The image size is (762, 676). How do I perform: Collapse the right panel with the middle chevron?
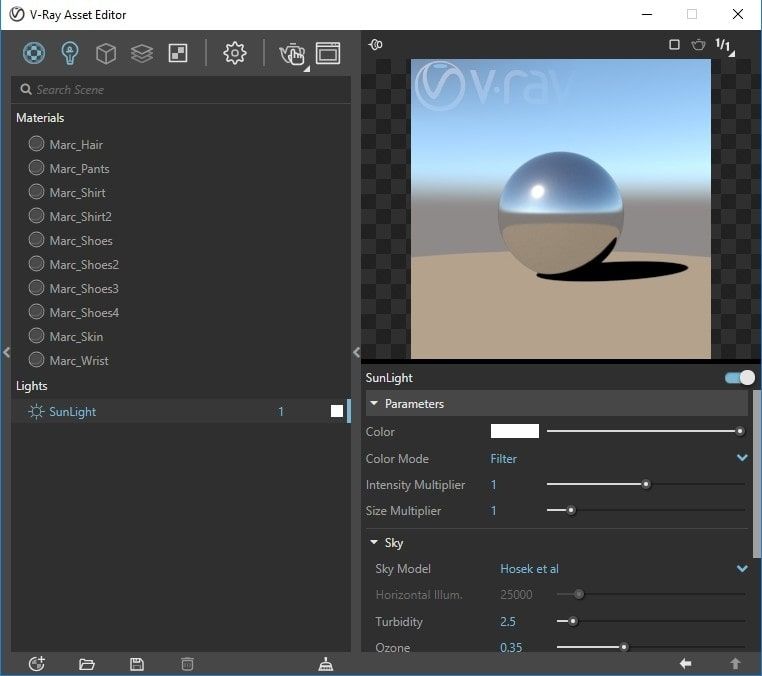click(x=357, y=352)
